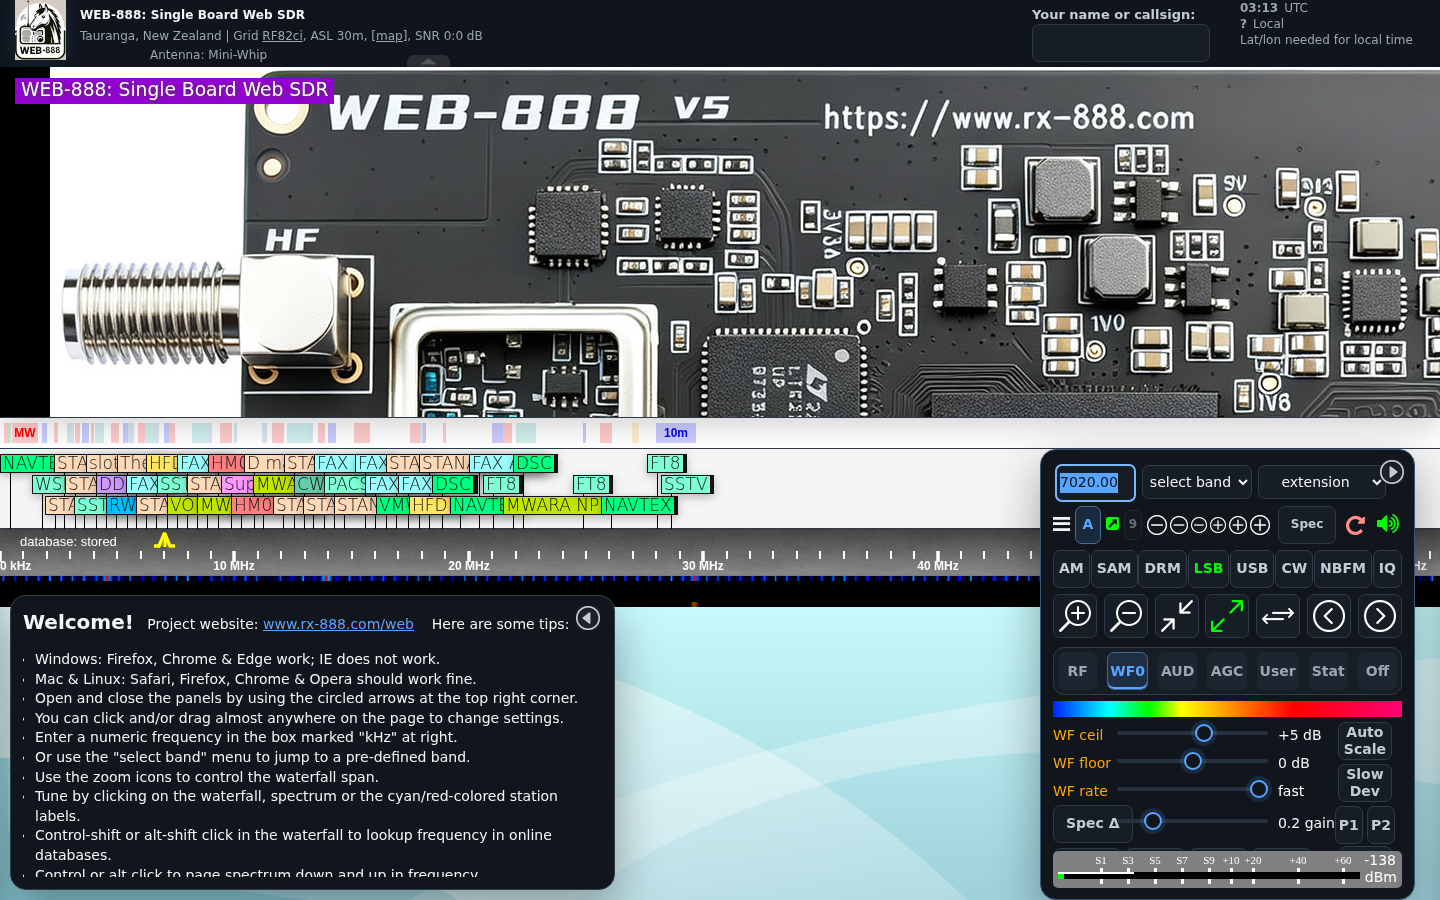Click the horizontal double-arrow icon

[1278, 616]
